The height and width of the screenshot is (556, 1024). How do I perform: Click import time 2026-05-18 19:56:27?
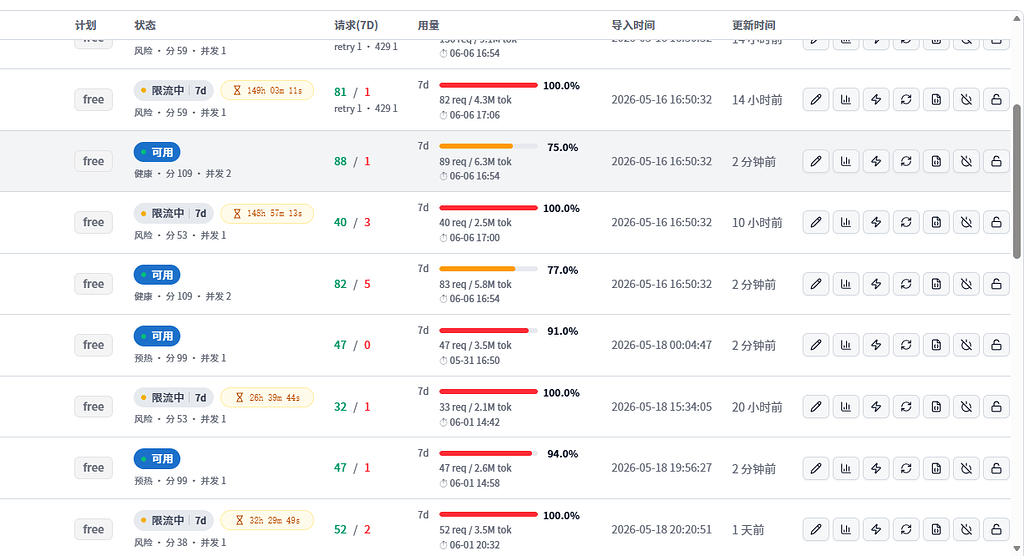click(662, 468)
